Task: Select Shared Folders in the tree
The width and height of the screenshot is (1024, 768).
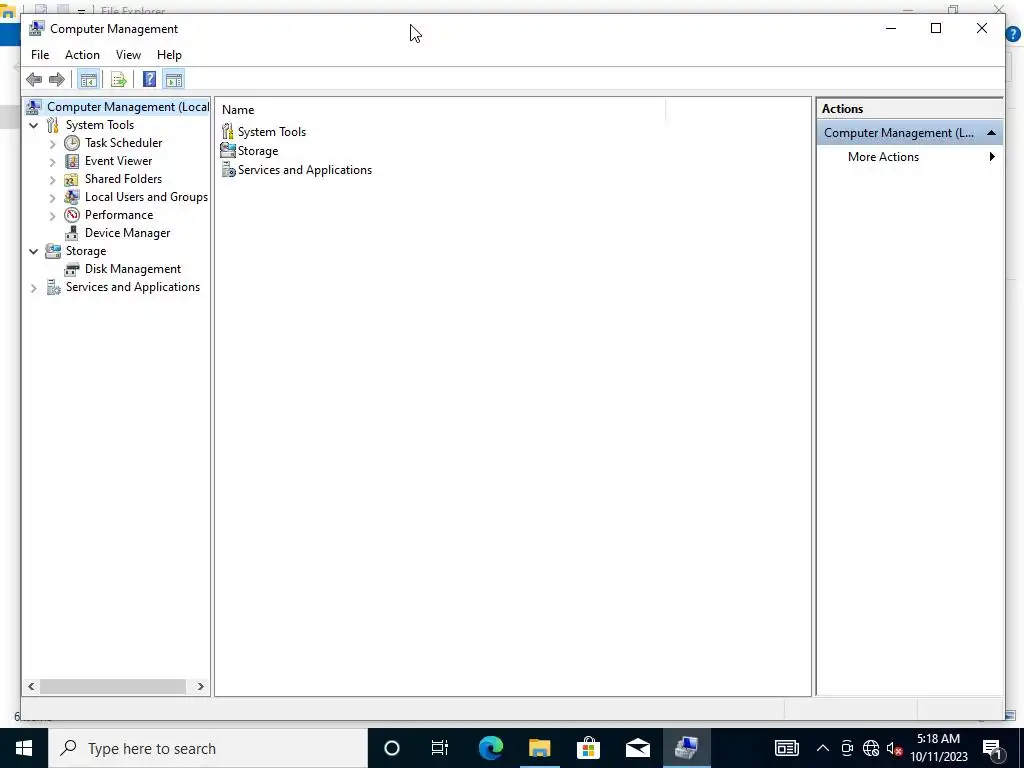Action: [123, 179]
